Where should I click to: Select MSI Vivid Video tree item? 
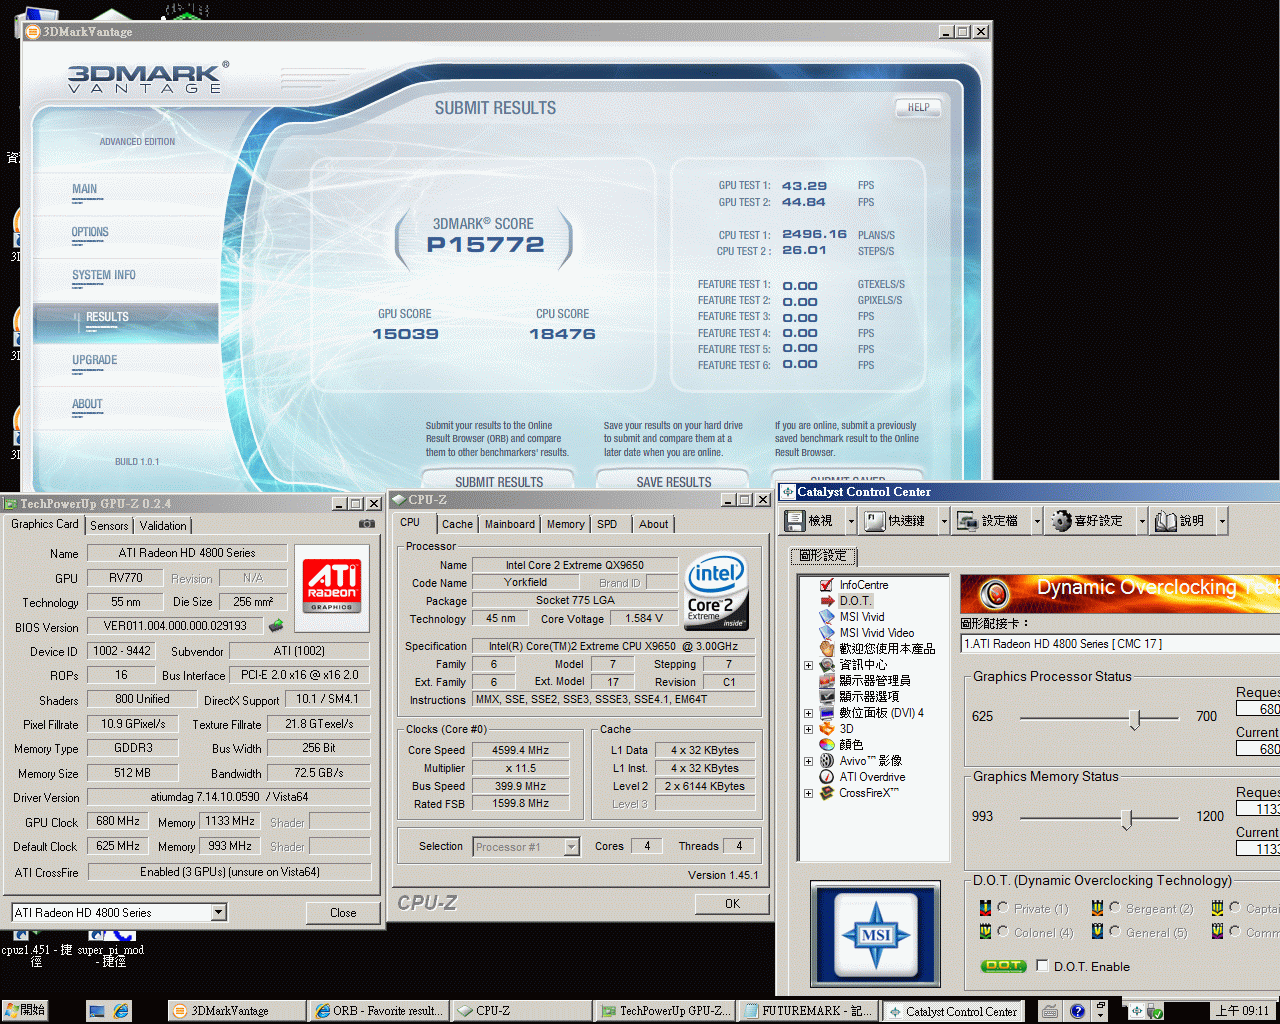pyautogui.click(x=876, y=633)
